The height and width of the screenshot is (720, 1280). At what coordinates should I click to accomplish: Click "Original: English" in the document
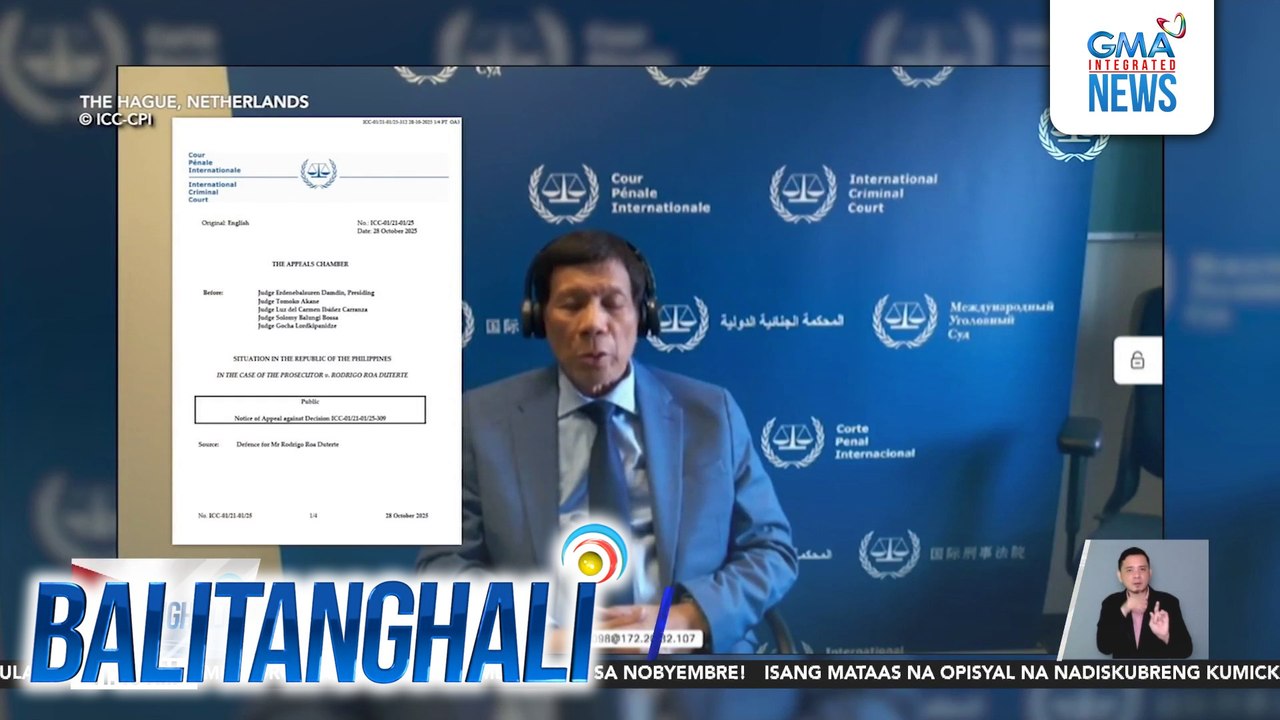pos(225,222)
